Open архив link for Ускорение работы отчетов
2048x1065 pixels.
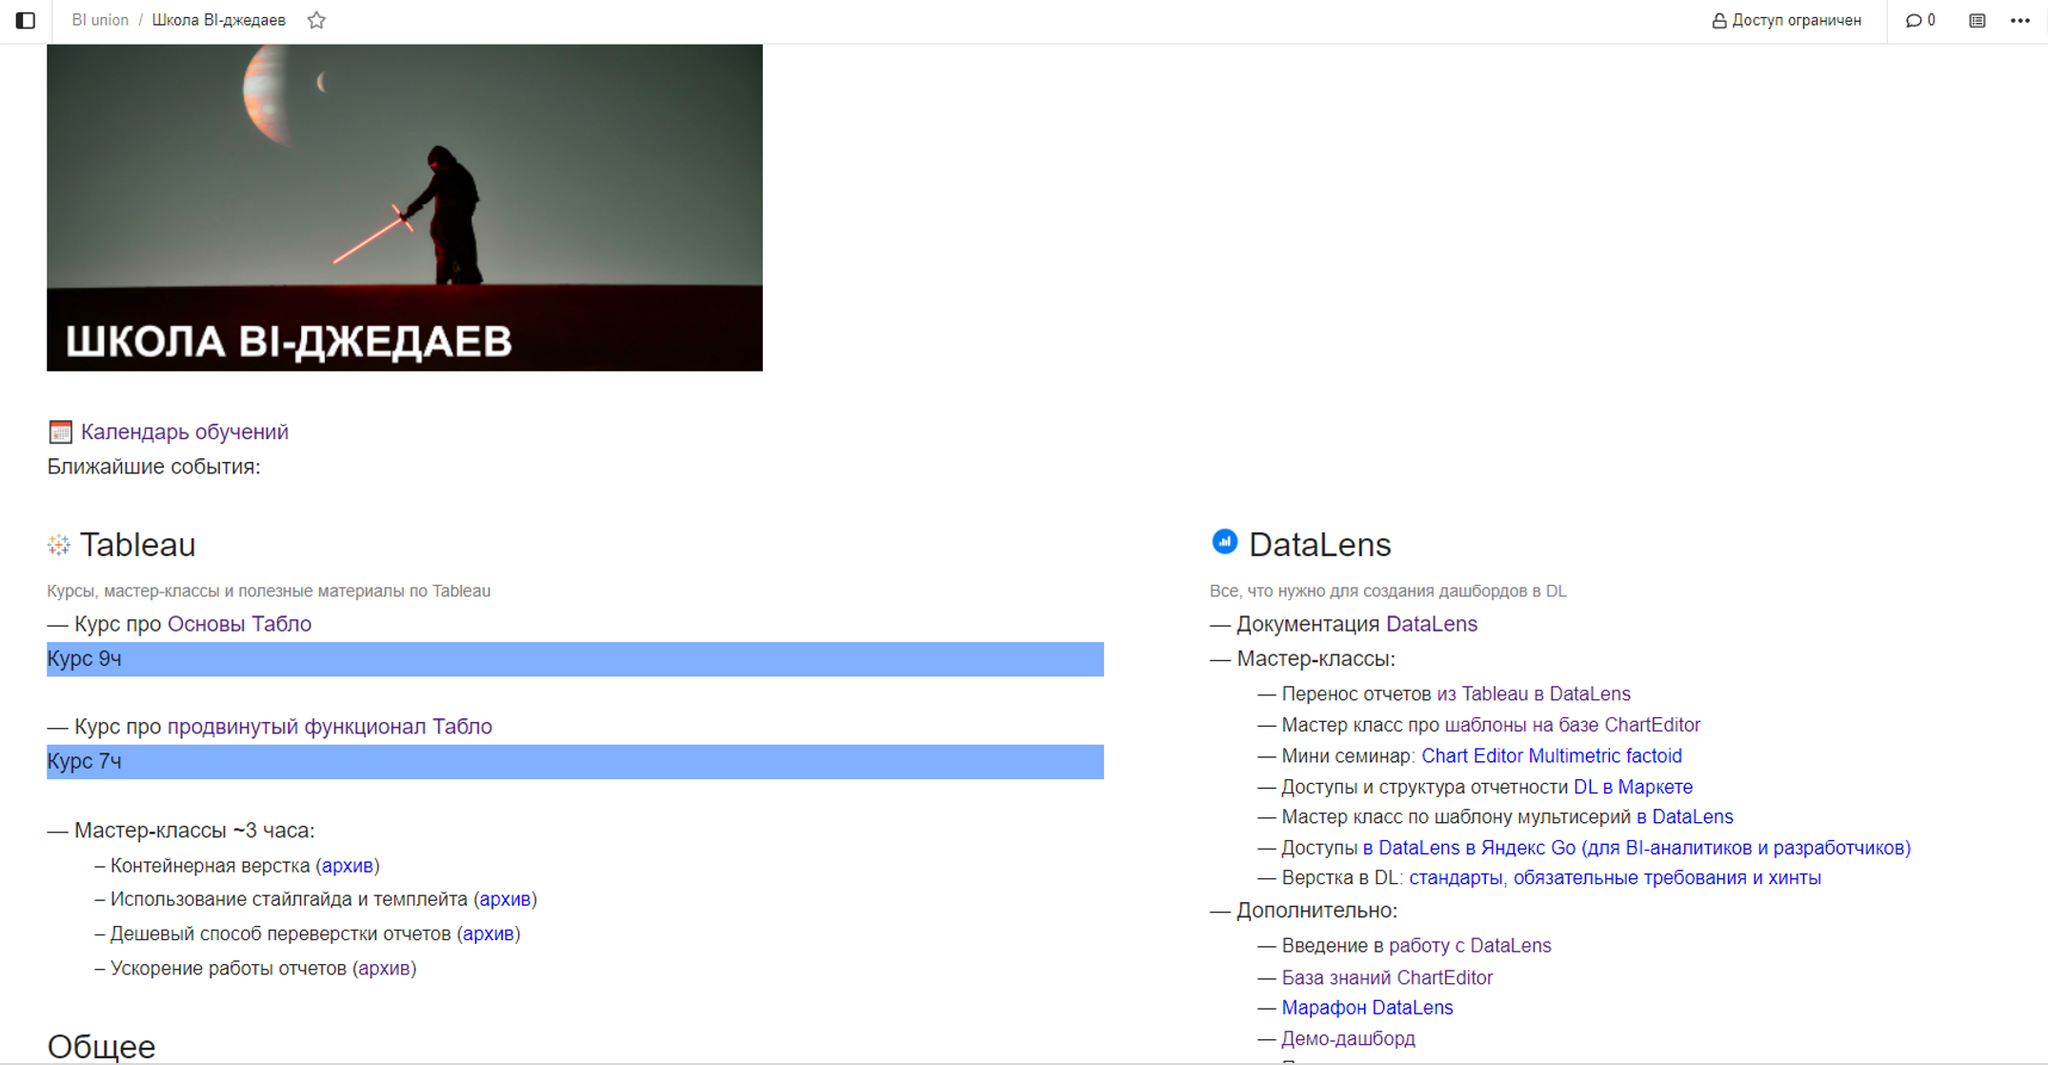pyautogui.click(x=384, y=969)
